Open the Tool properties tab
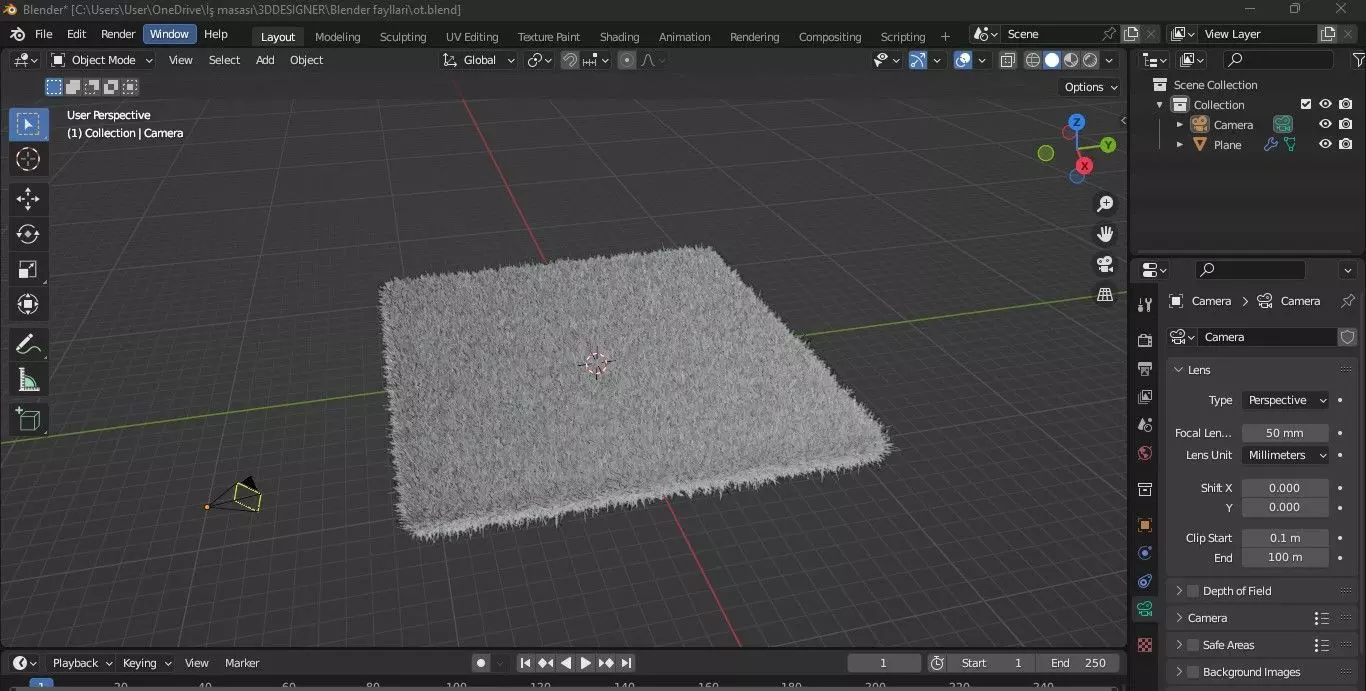 coord(1145,304)
